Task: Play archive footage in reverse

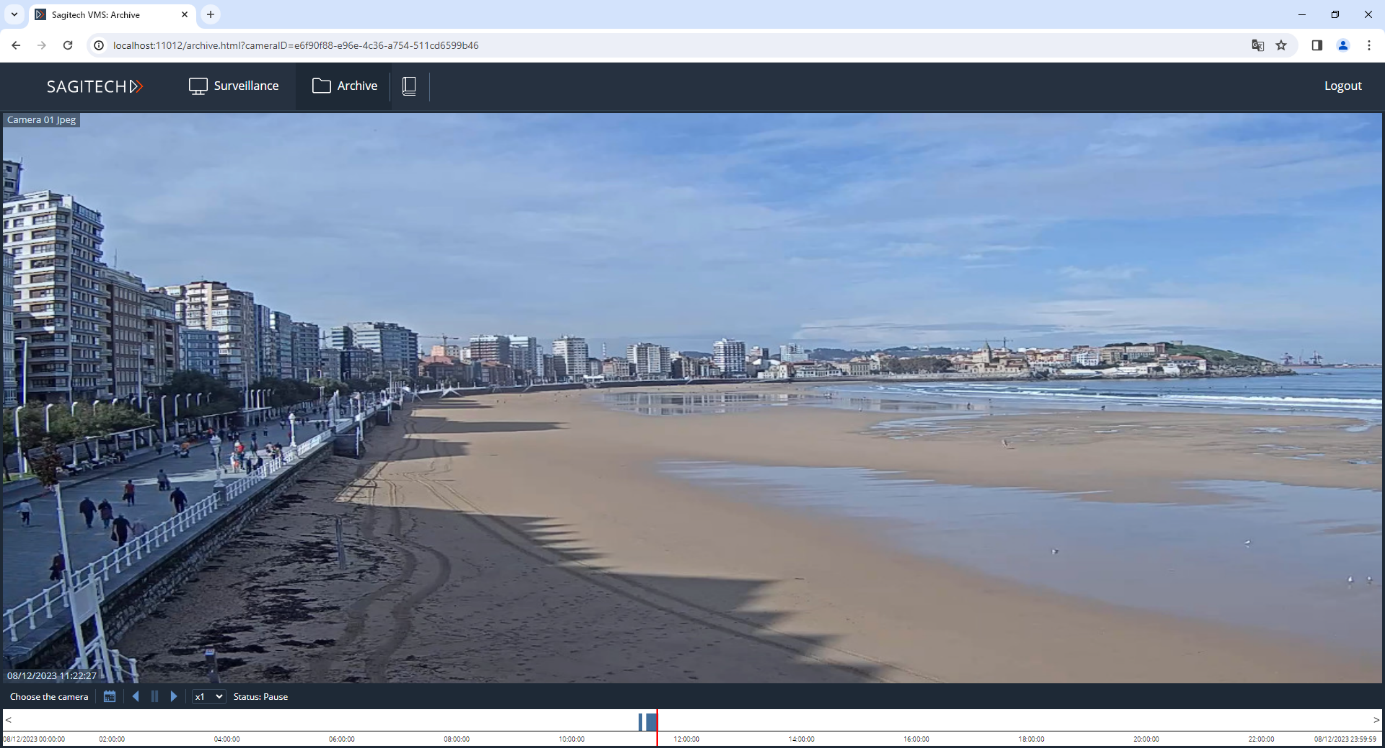Action: 136,697
